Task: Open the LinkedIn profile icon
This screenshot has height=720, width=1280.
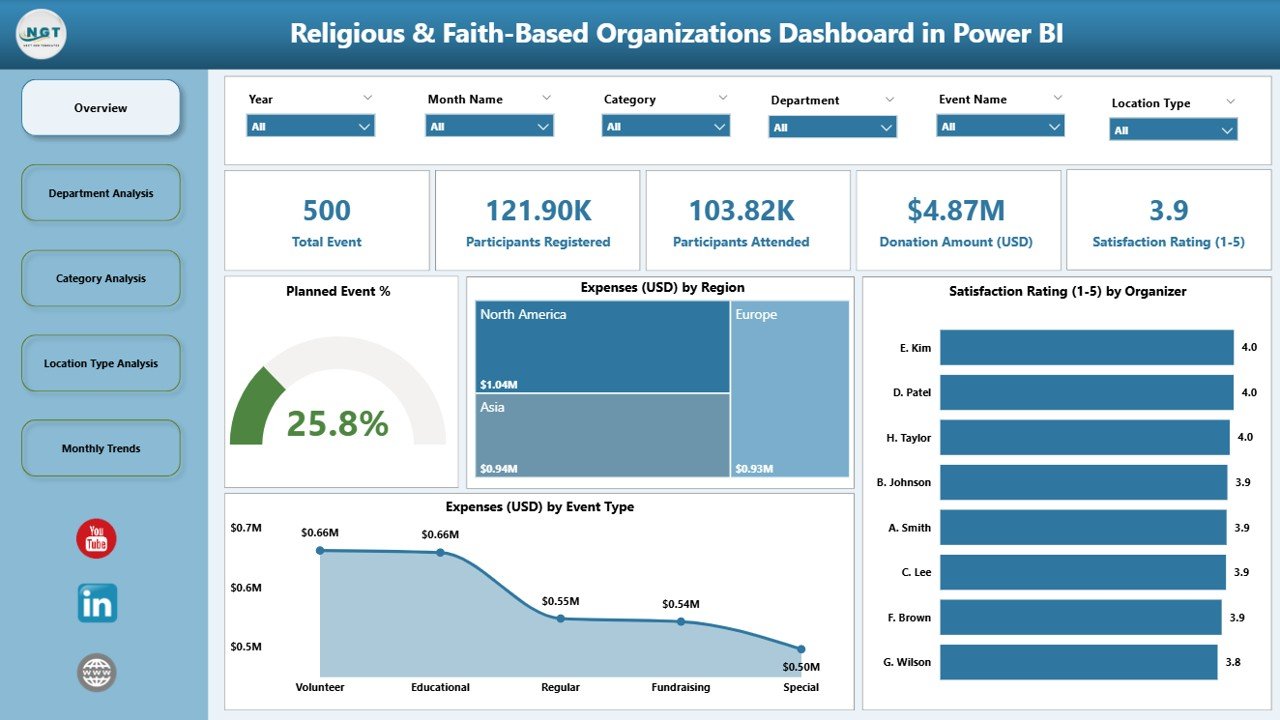Action: [x=96, y=603]
